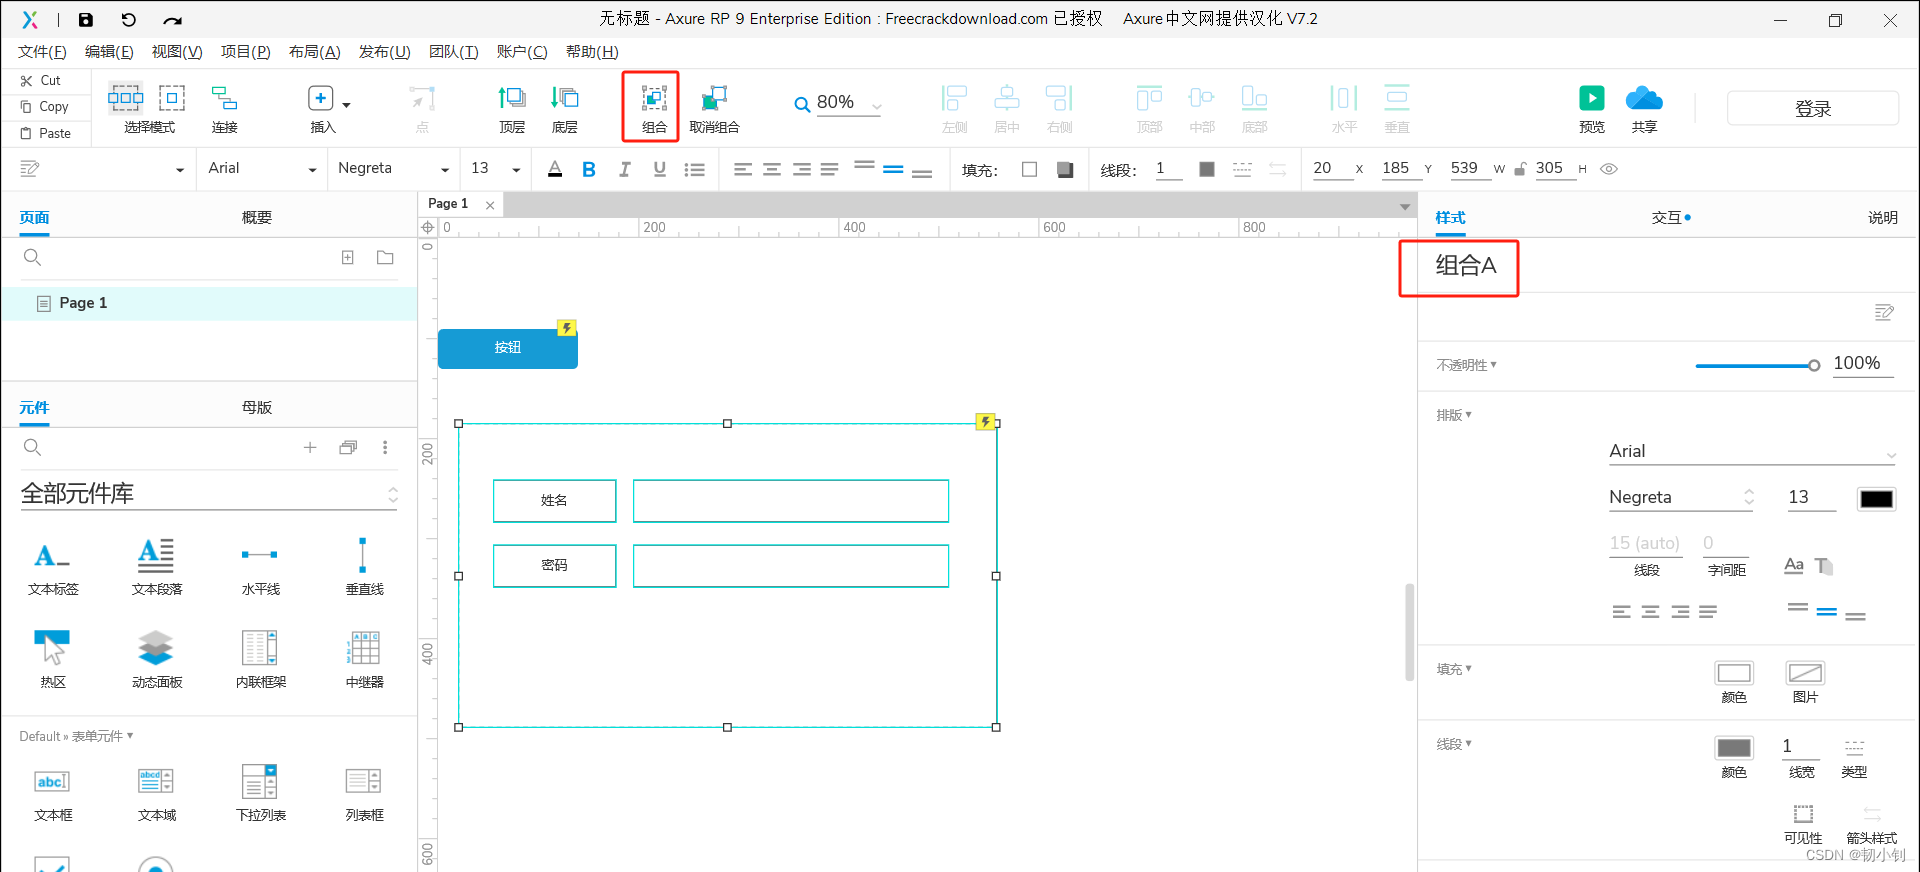Image resolution: width=1920 pixels, height=872 pixels.
Task: Click the Save icon in title bar
Action: coord(86,19)
